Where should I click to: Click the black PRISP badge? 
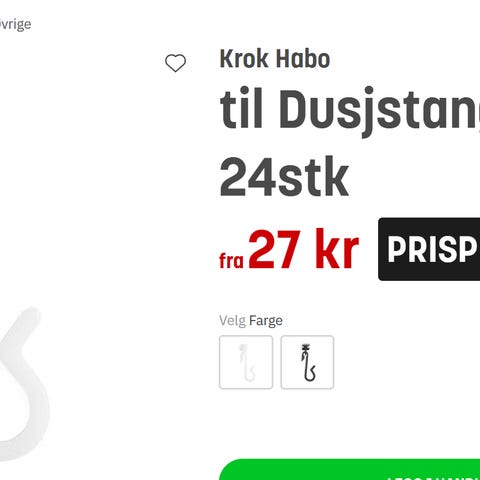coord(429,249)
